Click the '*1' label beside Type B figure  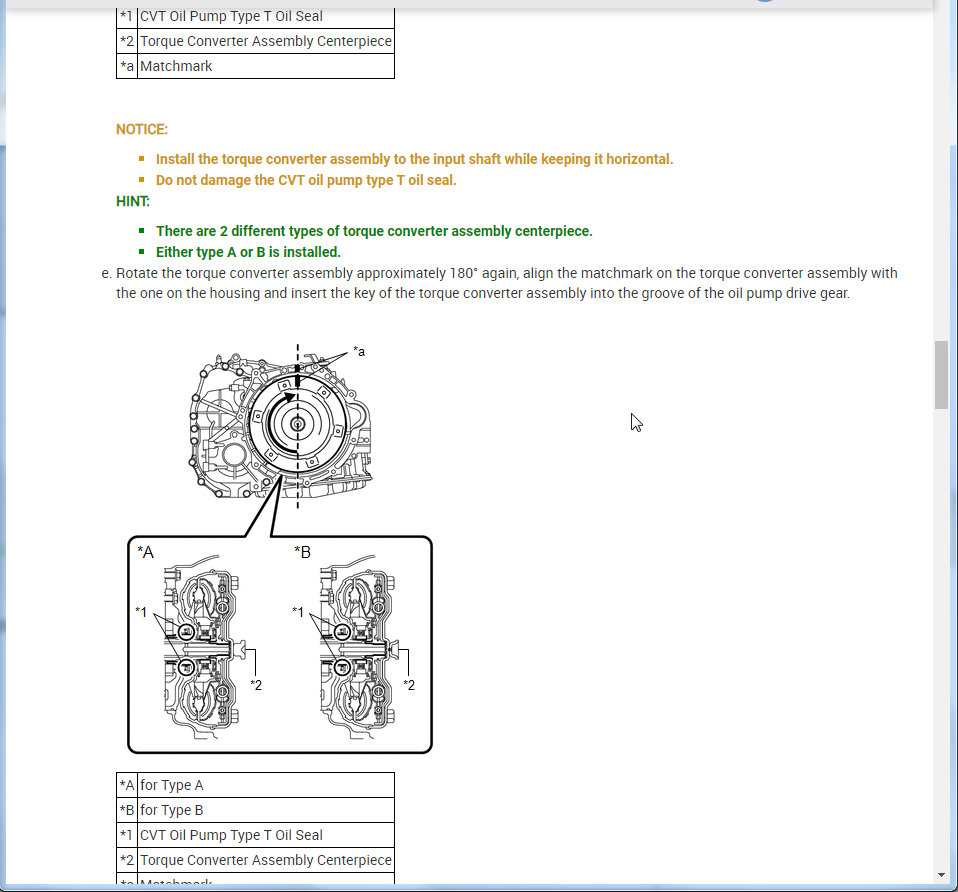(x=298, y=612)
